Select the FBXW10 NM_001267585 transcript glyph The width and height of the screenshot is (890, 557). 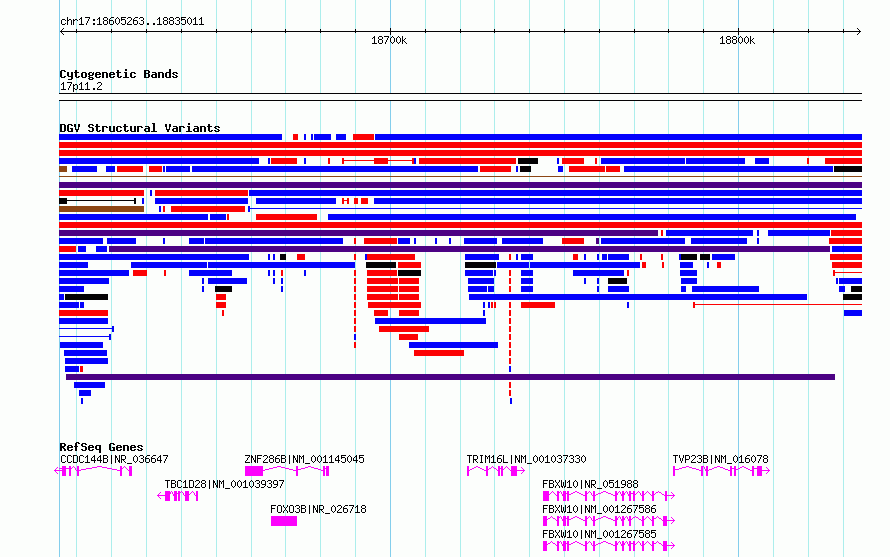[x=608, y=546]
